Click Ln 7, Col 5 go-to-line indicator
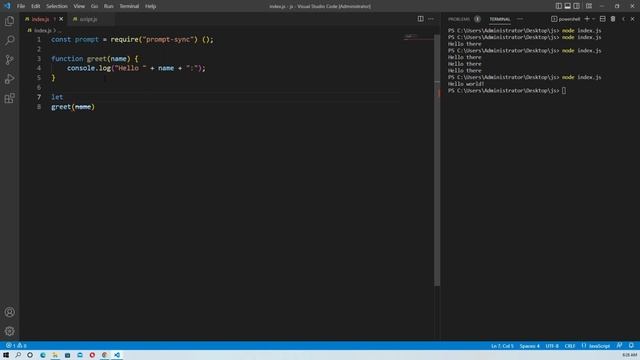Viewport: 640px width, 360px height. point(502,346)
